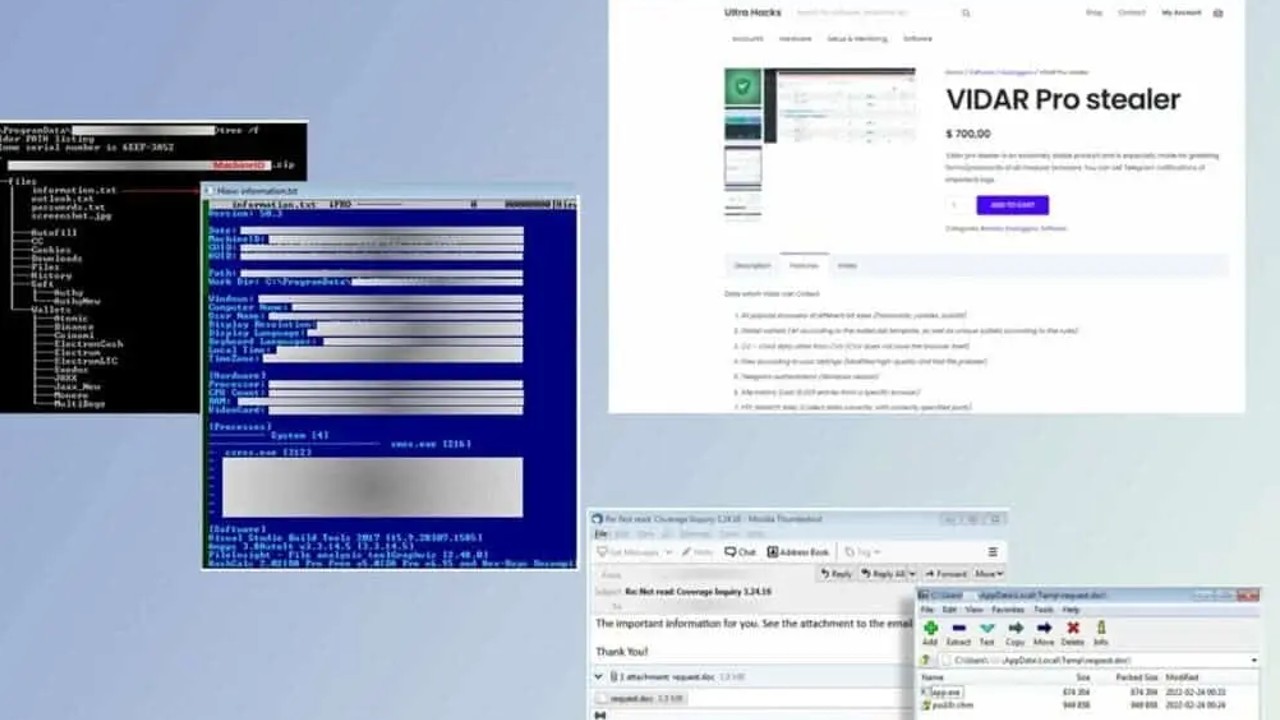Click the Thunderbird hamburger menu icon
The image size is (1280, 720).
coord(993,552)
